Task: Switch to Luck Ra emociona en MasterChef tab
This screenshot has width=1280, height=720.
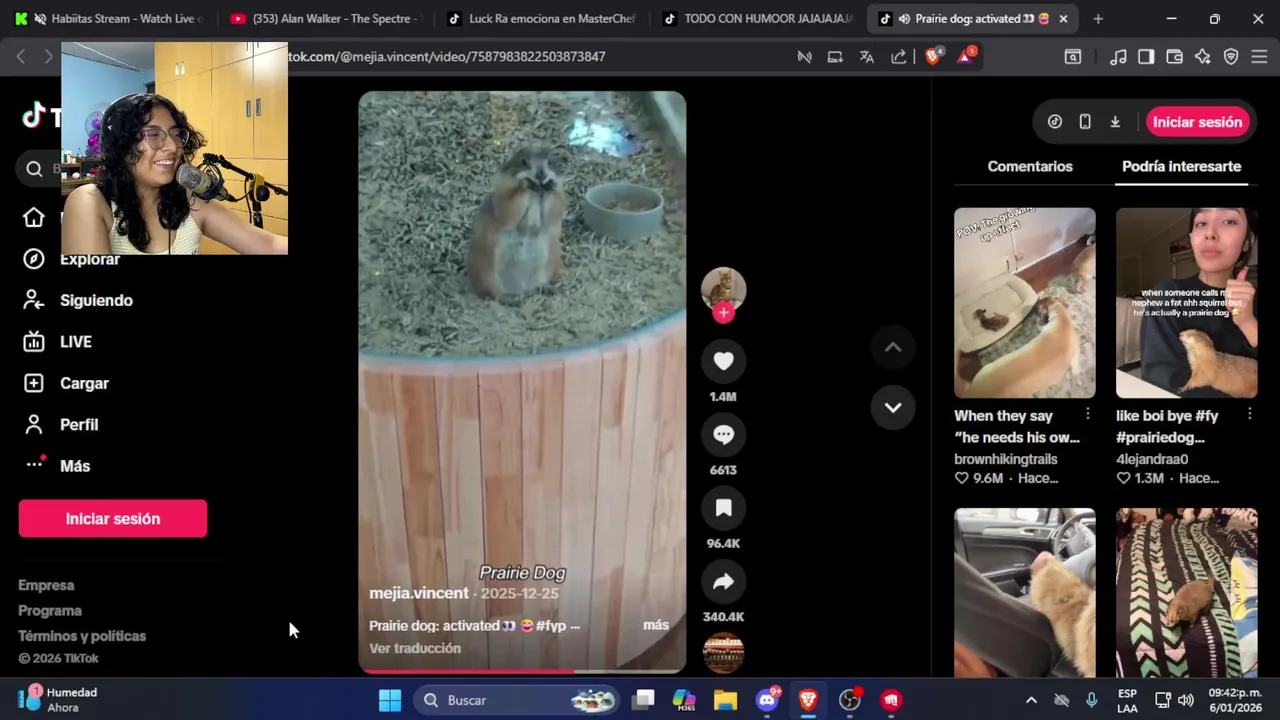Action: pyautogui.click(x=540, y=18)
